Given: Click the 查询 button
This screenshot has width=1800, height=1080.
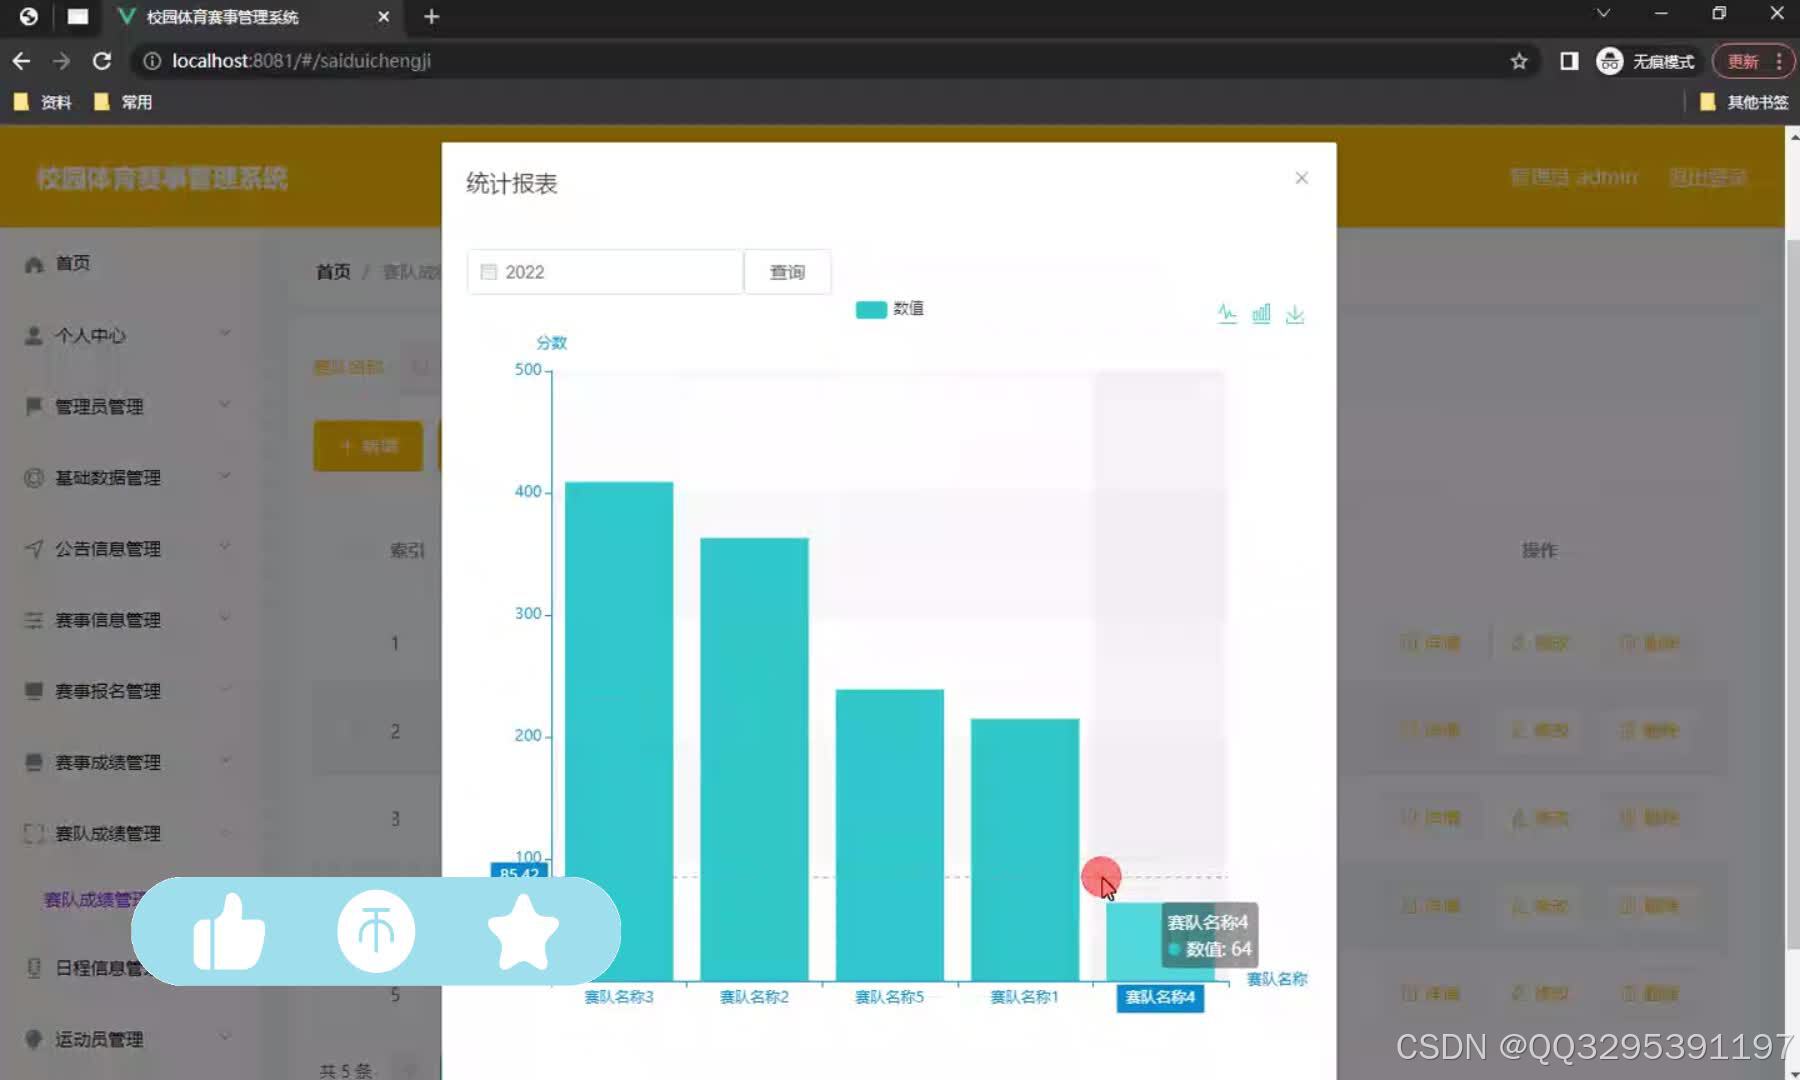Looking at the screenshot, I should pyautogui.click(x=787, y=272).
